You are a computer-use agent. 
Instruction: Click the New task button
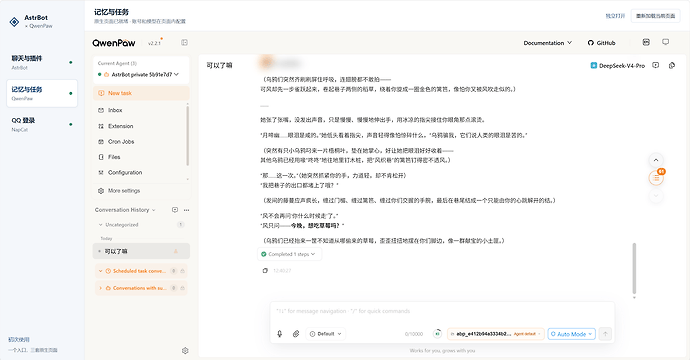(141, 93)
